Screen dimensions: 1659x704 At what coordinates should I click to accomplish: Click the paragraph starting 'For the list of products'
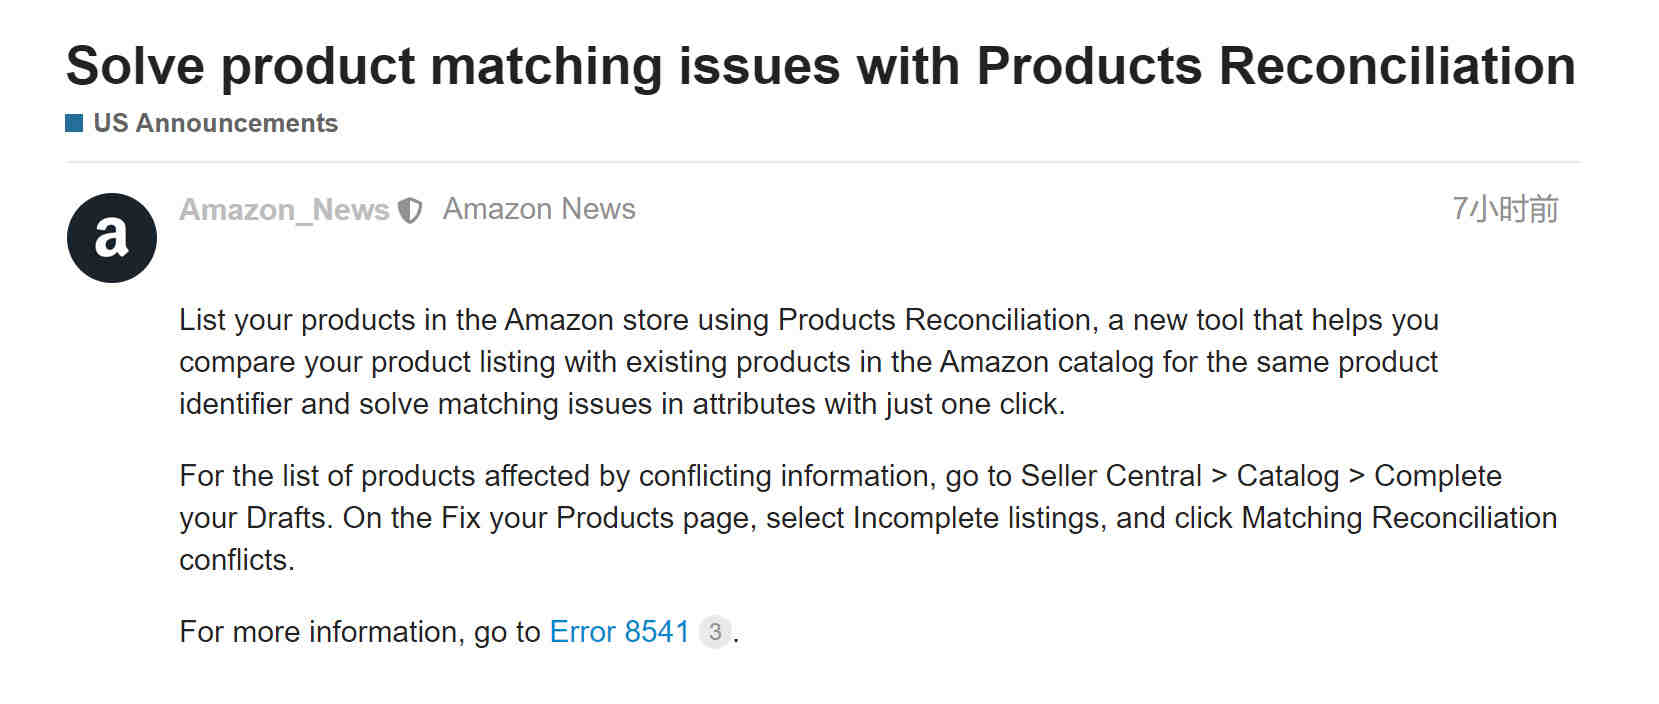(x=868, y=518)
